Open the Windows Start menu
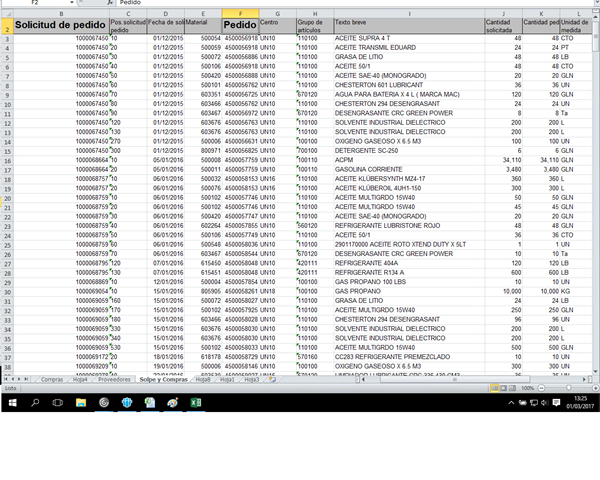 [11, 402]
